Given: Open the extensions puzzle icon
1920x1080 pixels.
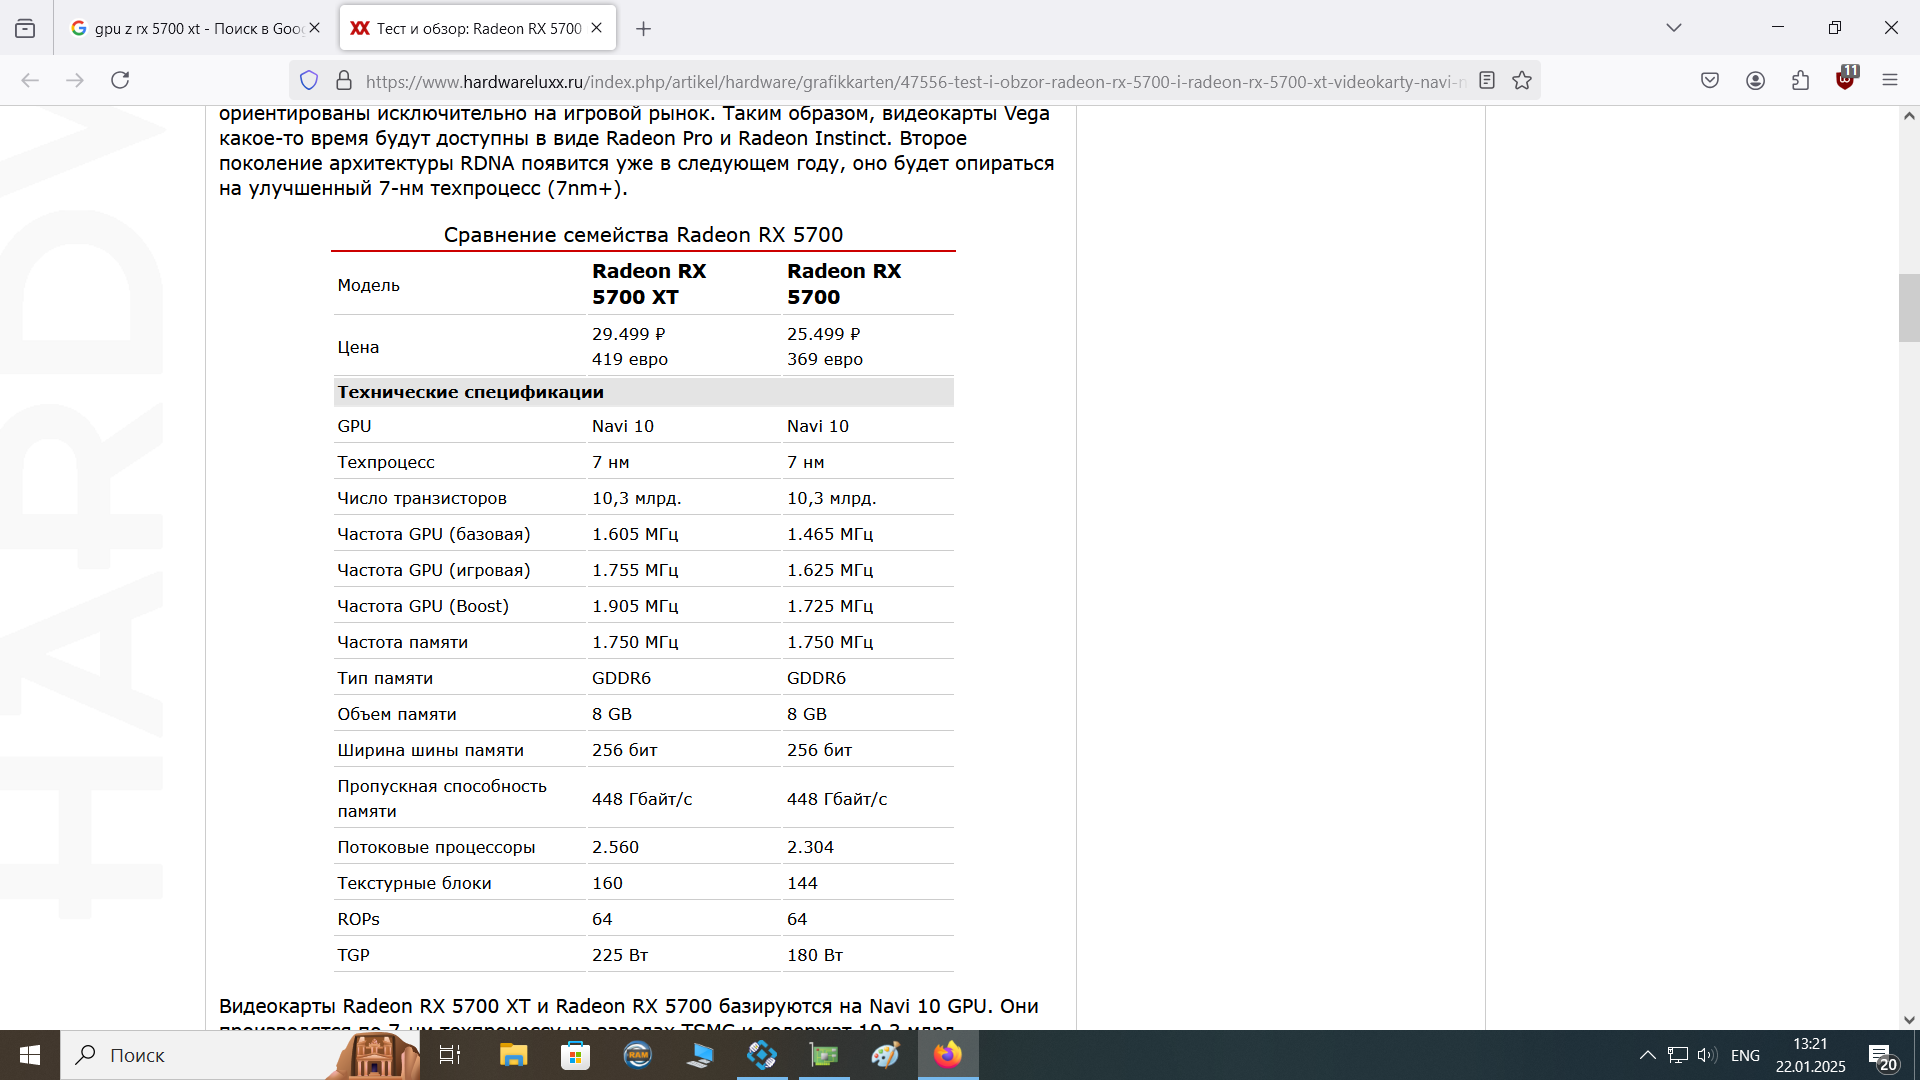Looking at the screenshot, I should coord(1800,81).
